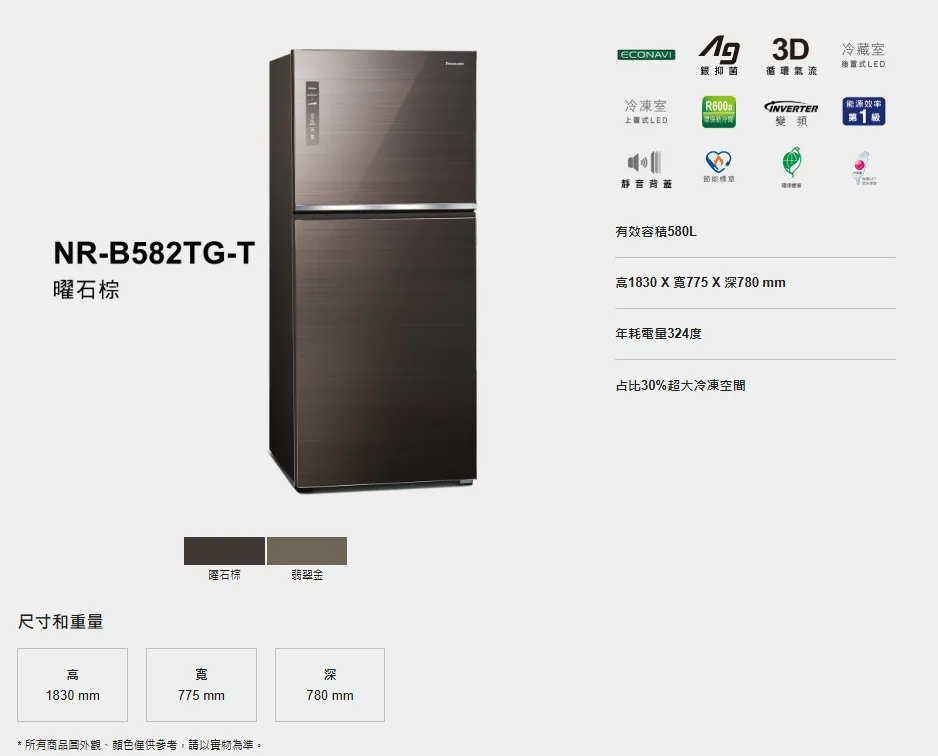Select the freezer room LED icon
The height and width of the screenshot is (756, 938).
point(646,111)
